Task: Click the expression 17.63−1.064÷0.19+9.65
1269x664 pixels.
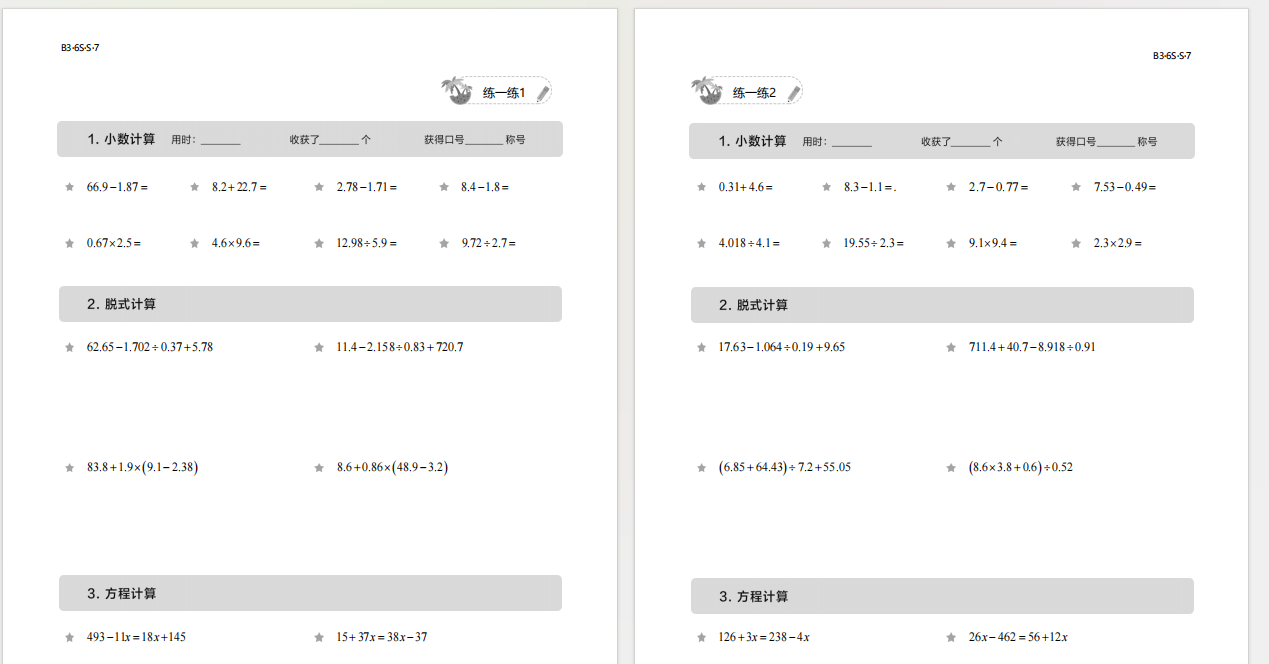Action: 781,347
